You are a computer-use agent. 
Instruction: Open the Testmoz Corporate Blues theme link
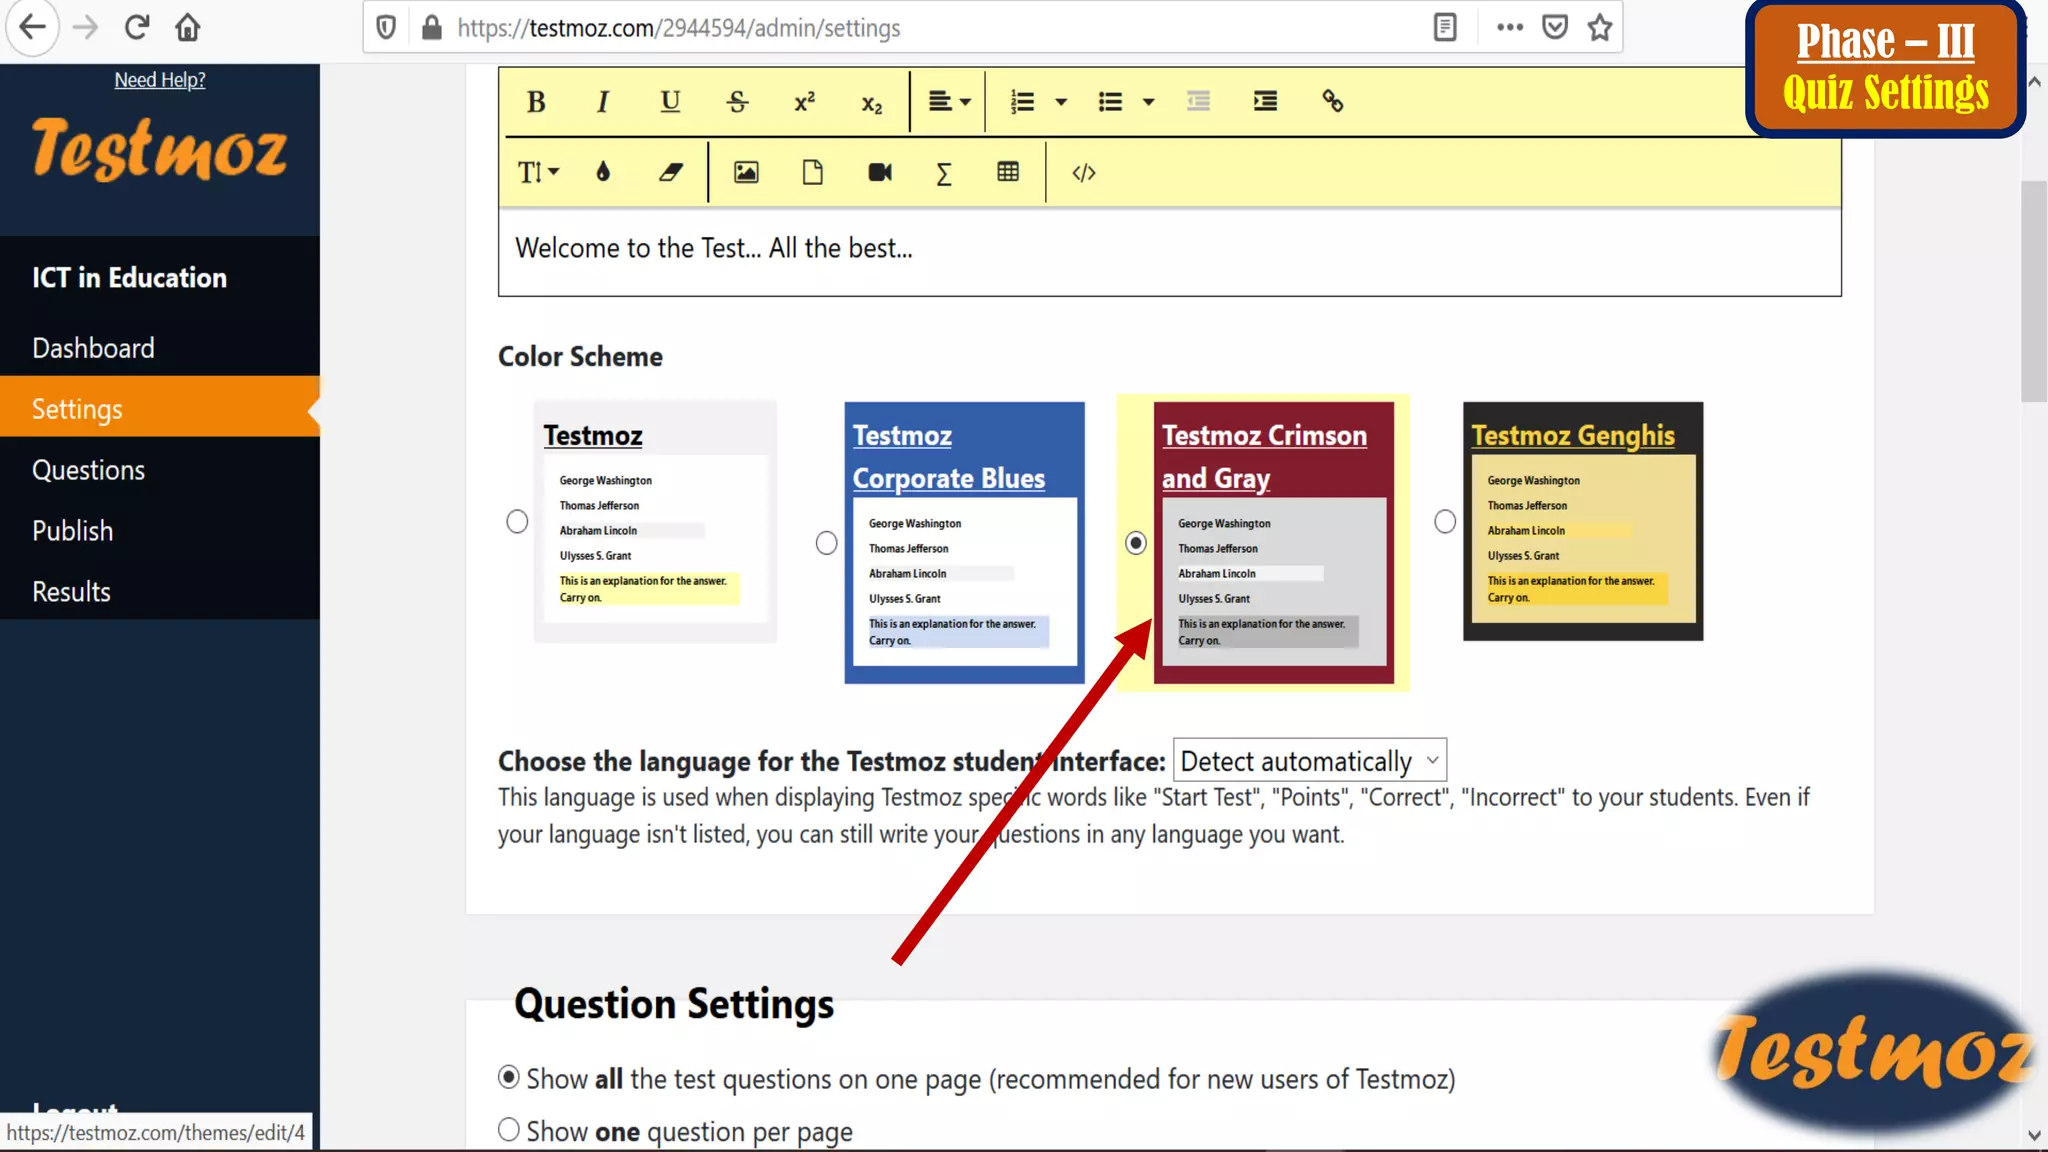pyautogui.click(x=948, y=457)
